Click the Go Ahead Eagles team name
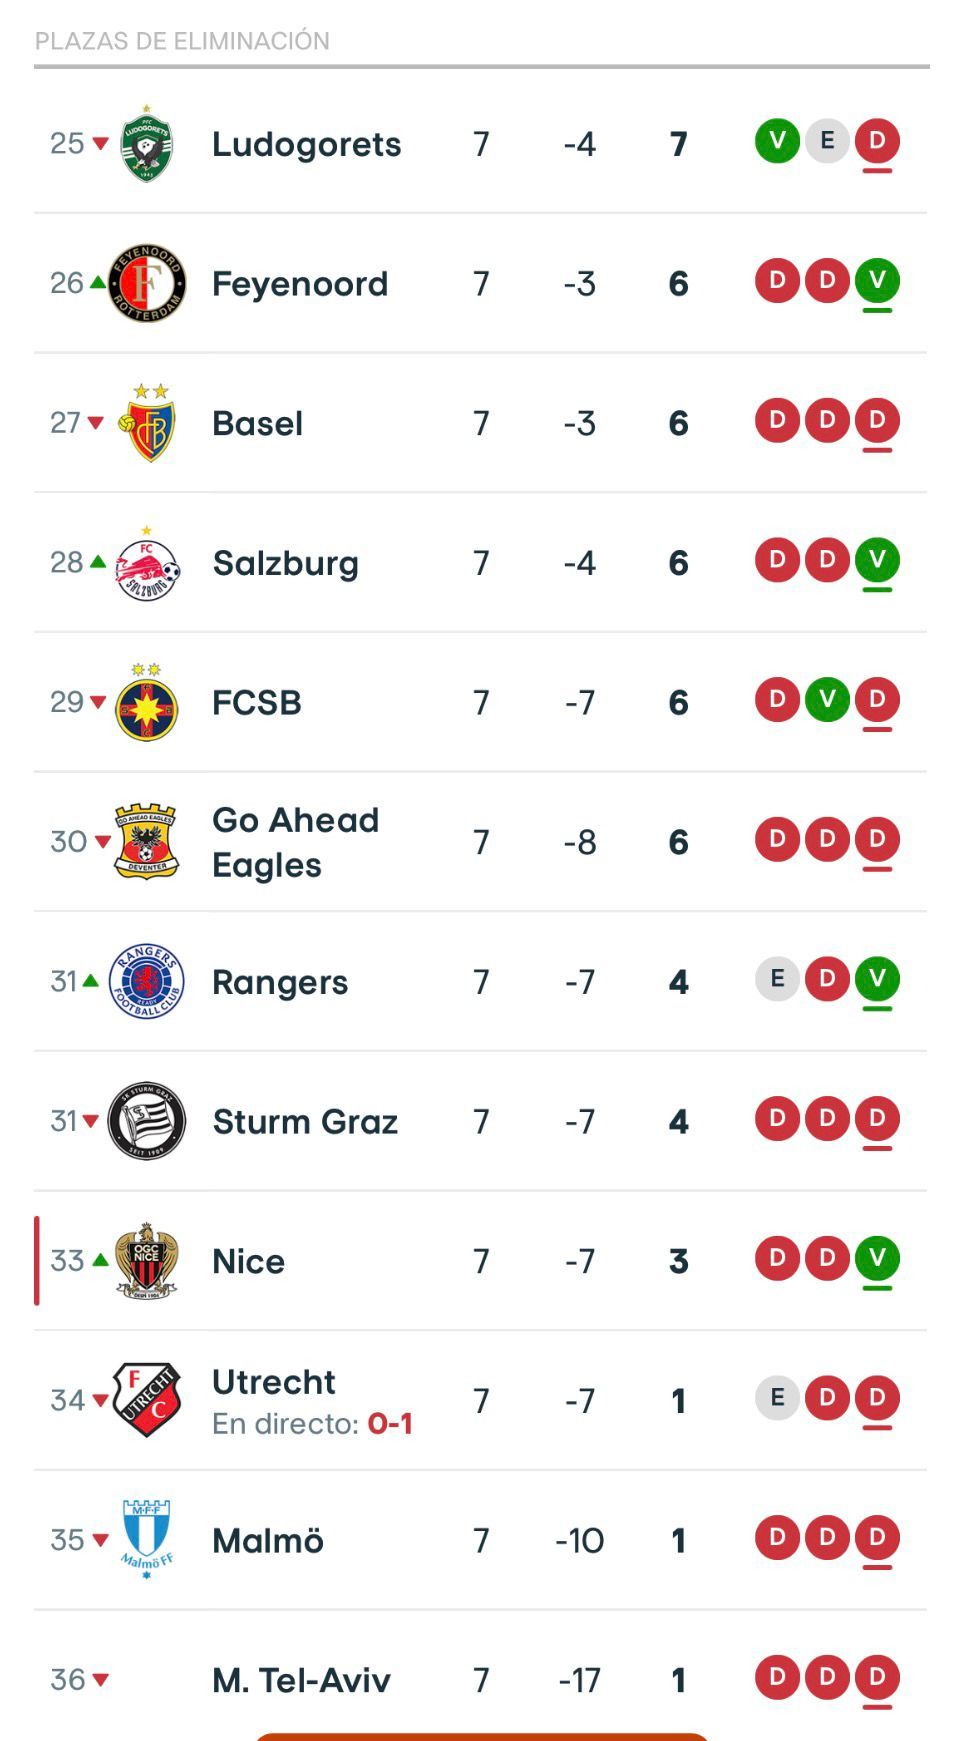Screen dimensions: 965x1741 tap(294, 841)
